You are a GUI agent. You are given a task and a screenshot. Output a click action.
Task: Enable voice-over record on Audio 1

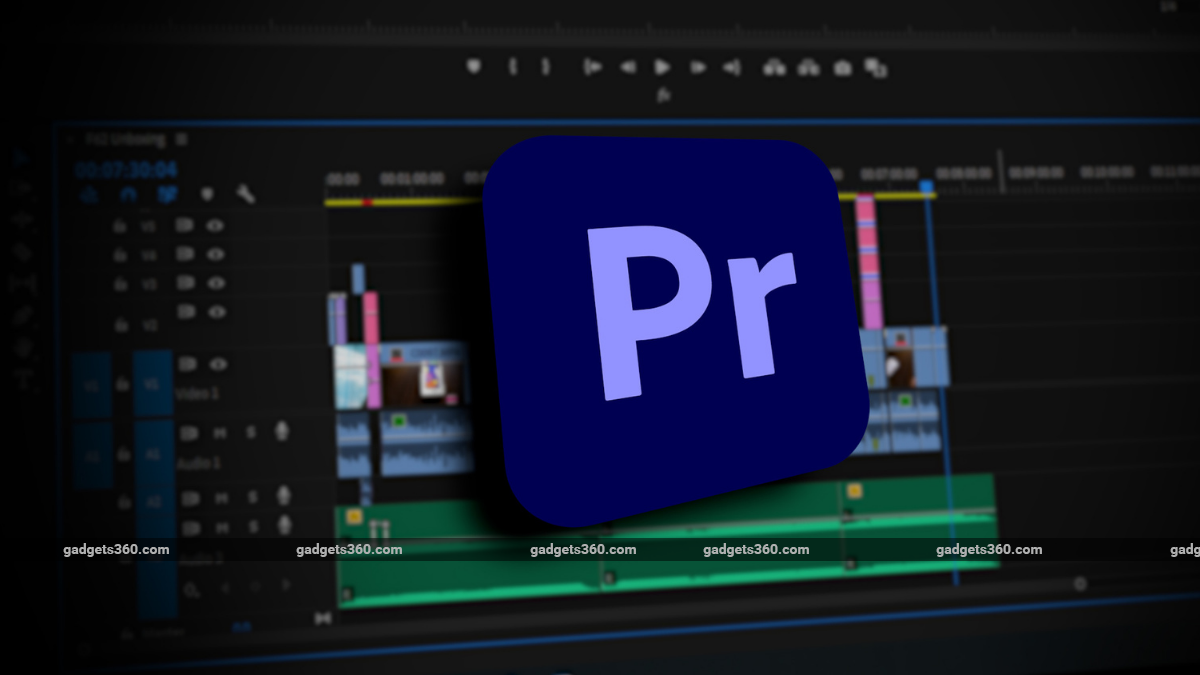point(281,431)
